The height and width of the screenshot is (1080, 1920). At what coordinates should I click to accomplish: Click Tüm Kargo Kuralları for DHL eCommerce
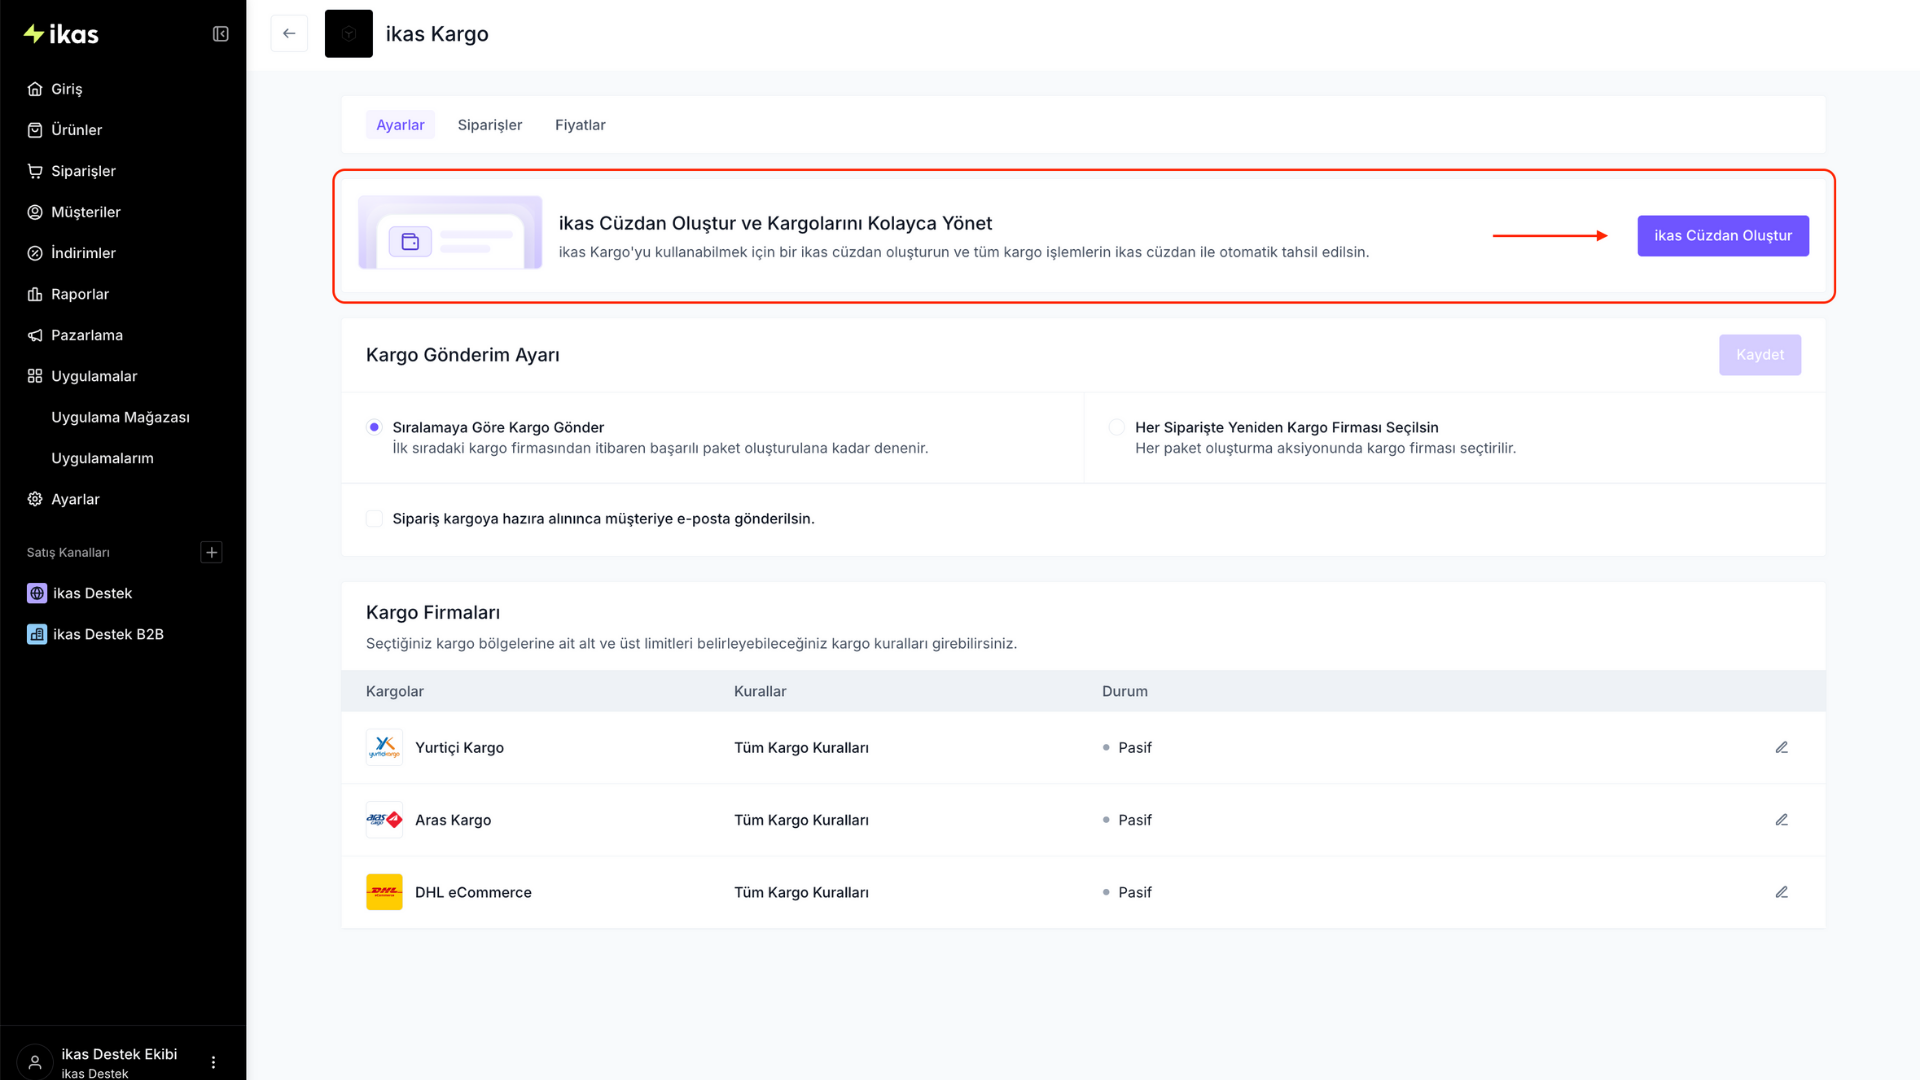coord(801,892)
